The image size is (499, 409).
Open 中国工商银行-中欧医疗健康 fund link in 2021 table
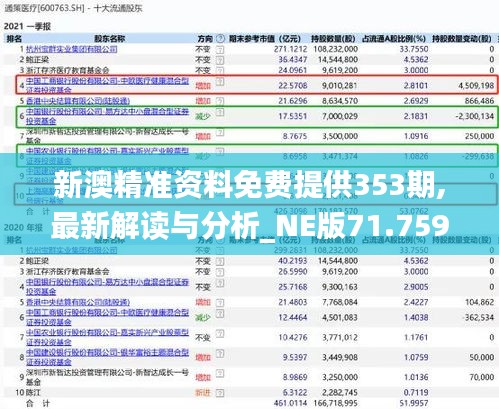coord(107,85)
